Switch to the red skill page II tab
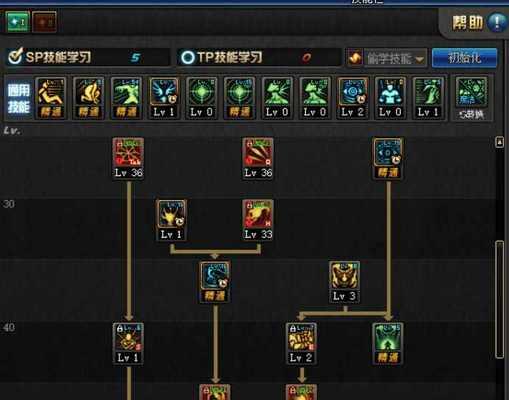This screenshot has height=400, width=509. (x=44, y=22)
